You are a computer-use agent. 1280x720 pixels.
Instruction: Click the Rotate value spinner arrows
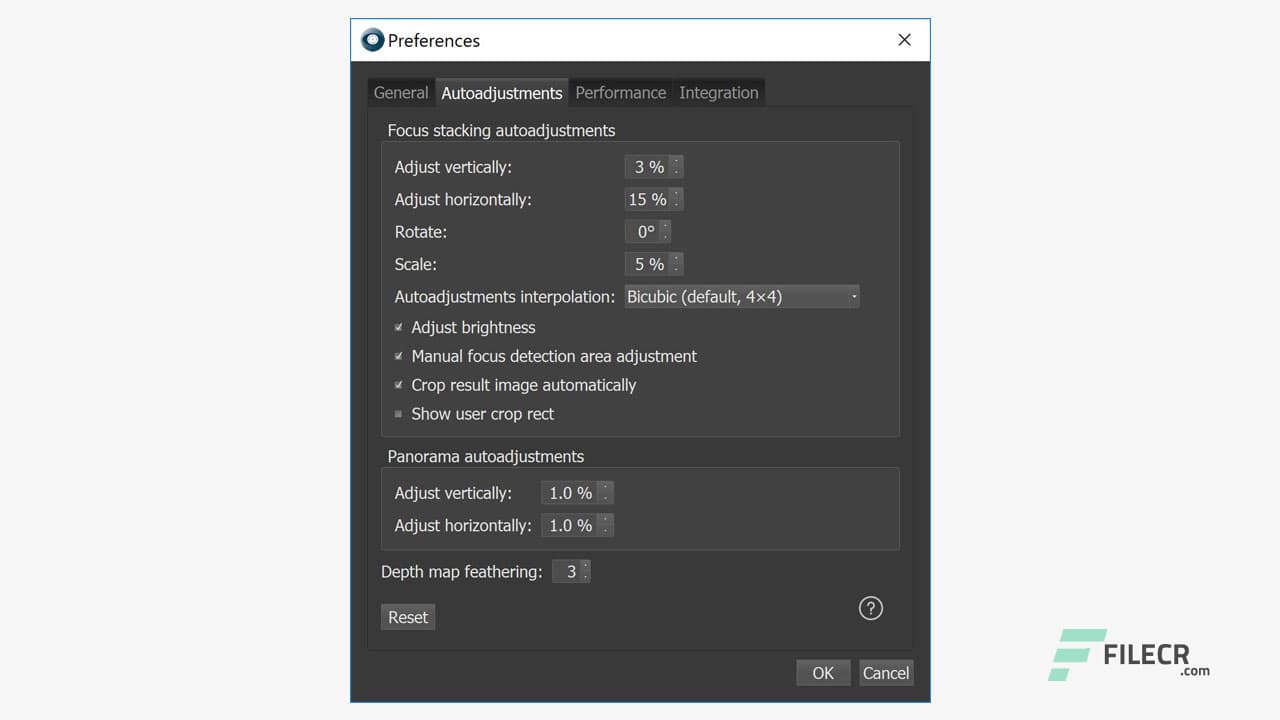[x=665, y=232]
